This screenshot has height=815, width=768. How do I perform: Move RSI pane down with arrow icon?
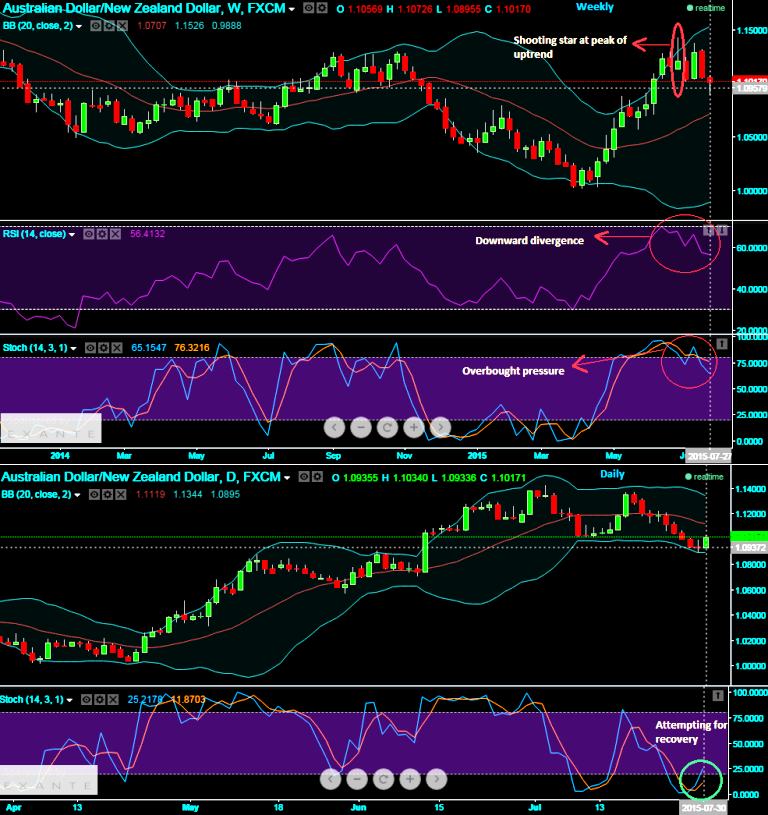(722, 230)
